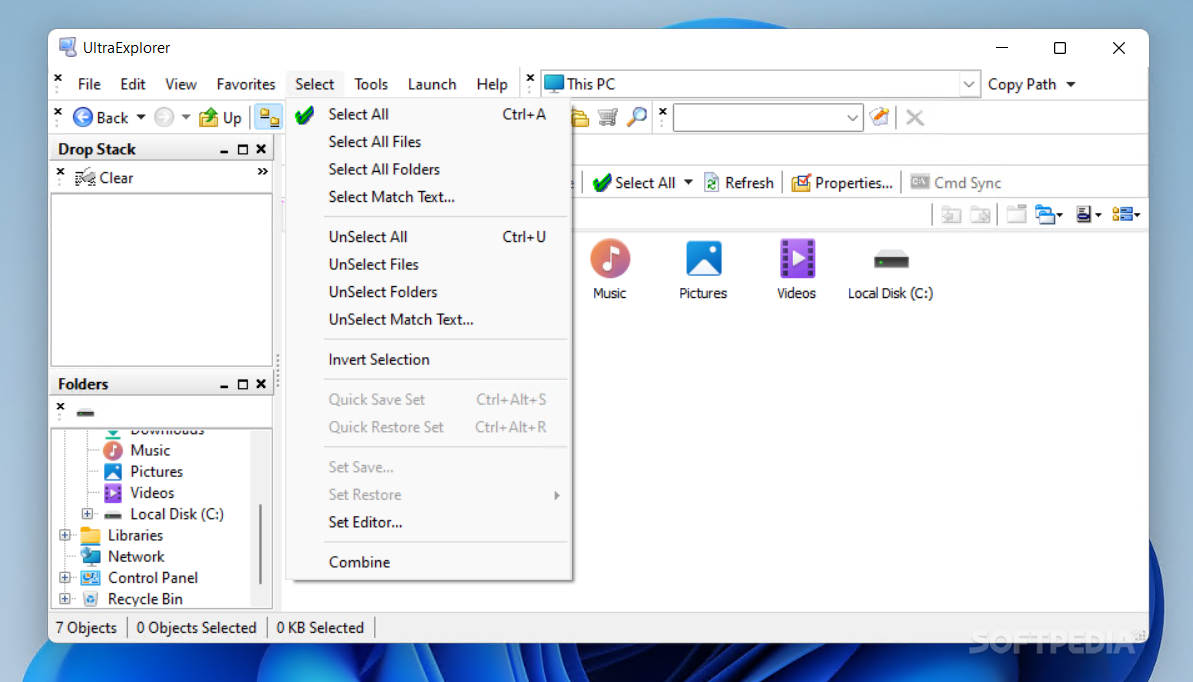The width and height of the screenshot is (1193, 682).
Task: Open the This PC address bar dropdown
Action: [969, 84]
